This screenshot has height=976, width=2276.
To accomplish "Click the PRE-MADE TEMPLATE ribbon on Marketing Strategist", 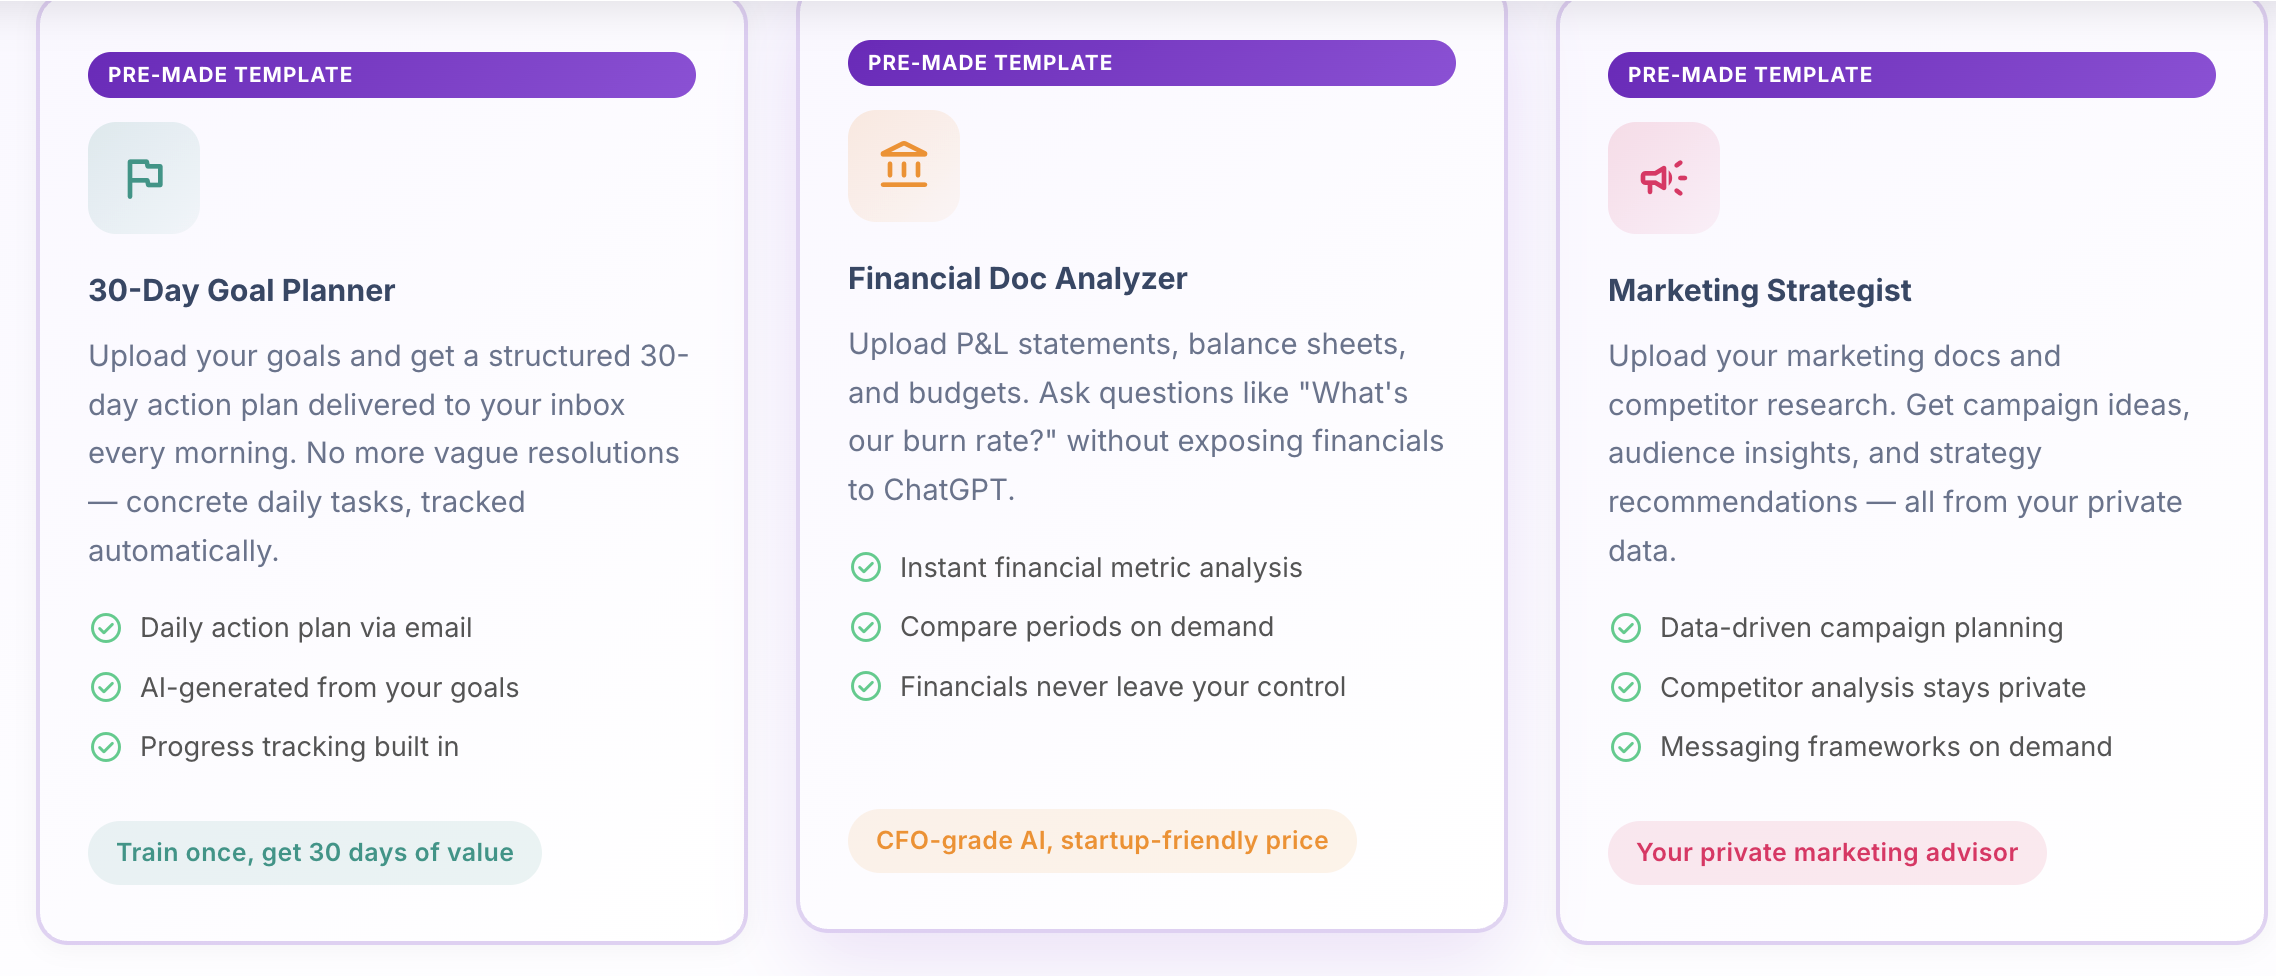I will (x=1912, y=74).
